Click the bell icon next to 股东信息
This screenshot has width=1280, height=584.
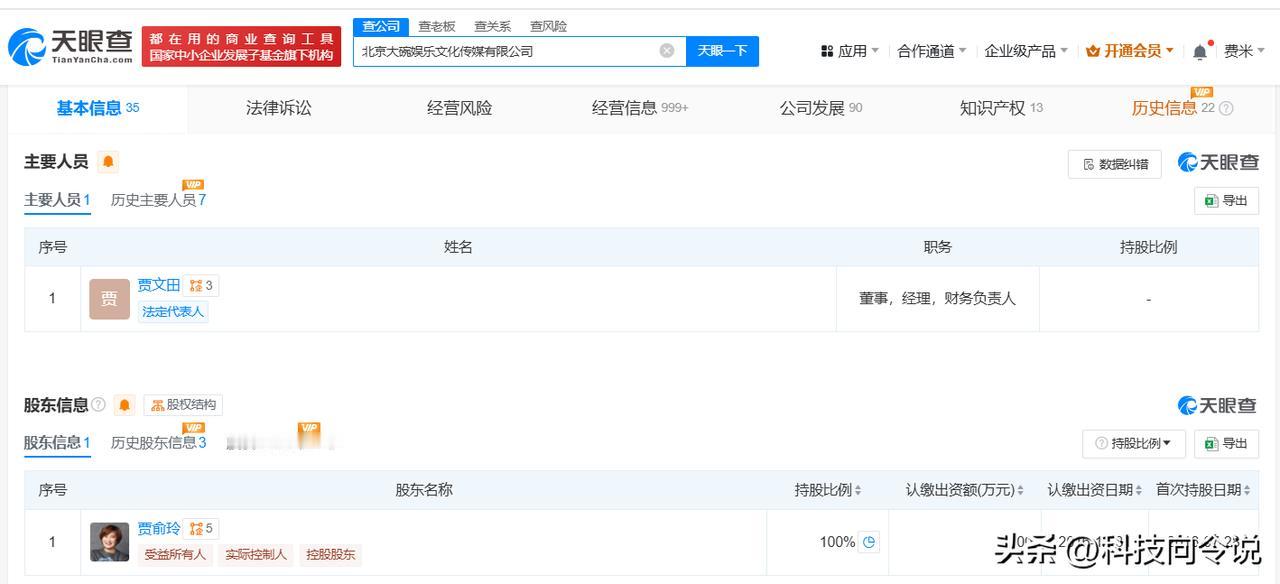coord(124,405)
